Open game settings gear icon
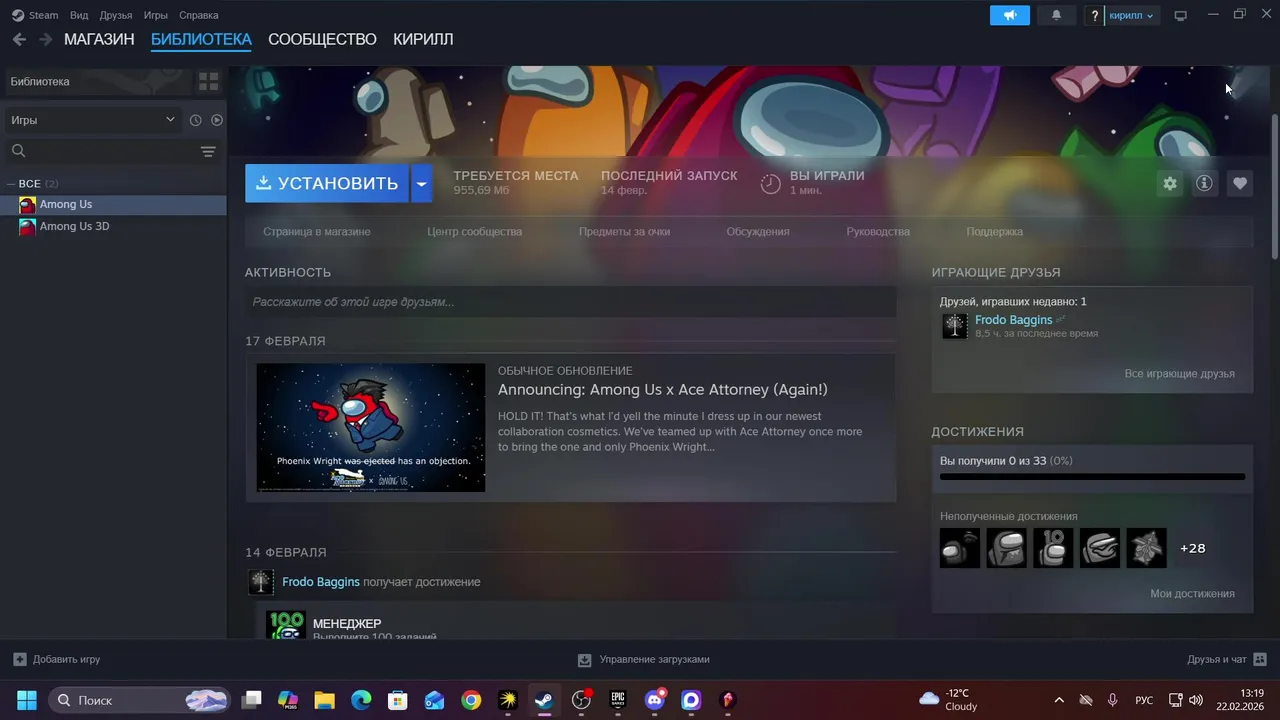 pyautogui.click(x=1169, y=183)
